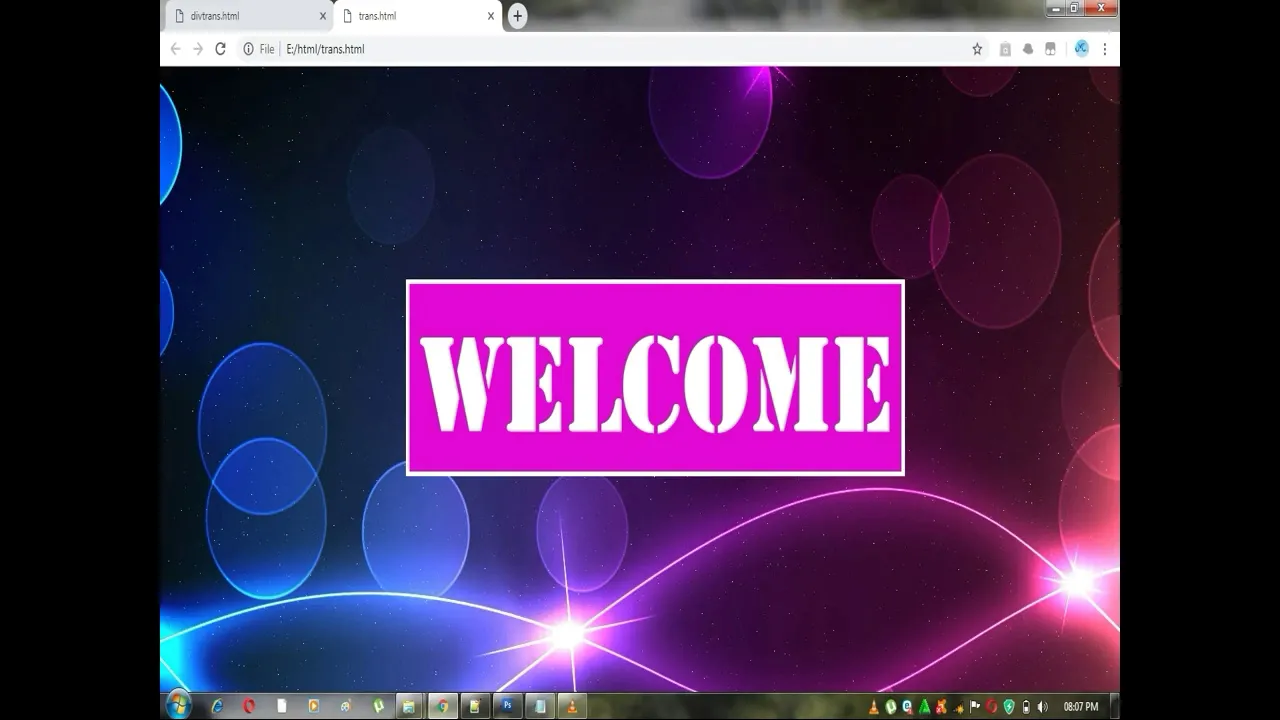Open Chrome's three-dot menu

[1104, 49]
